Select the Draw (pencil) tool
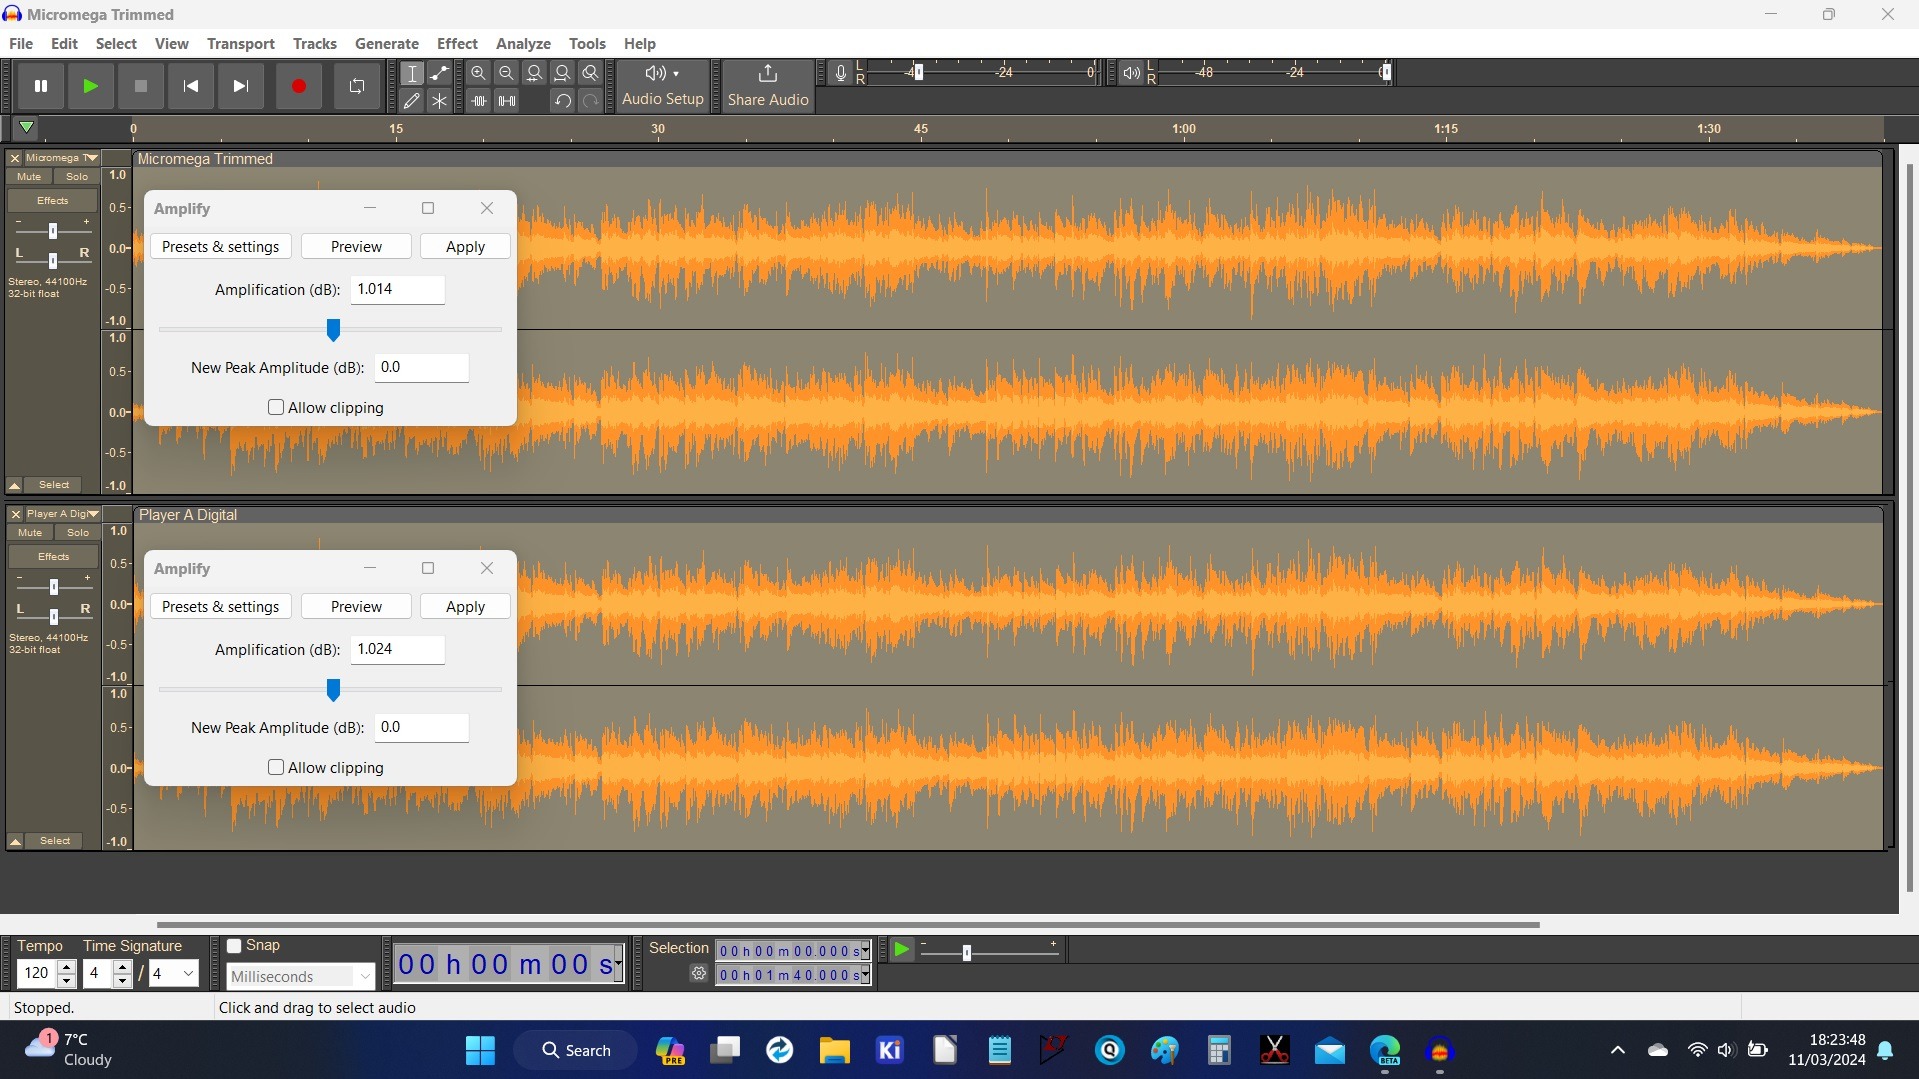This screenshot has width=1919, height=1079. (x=411, y=100)
